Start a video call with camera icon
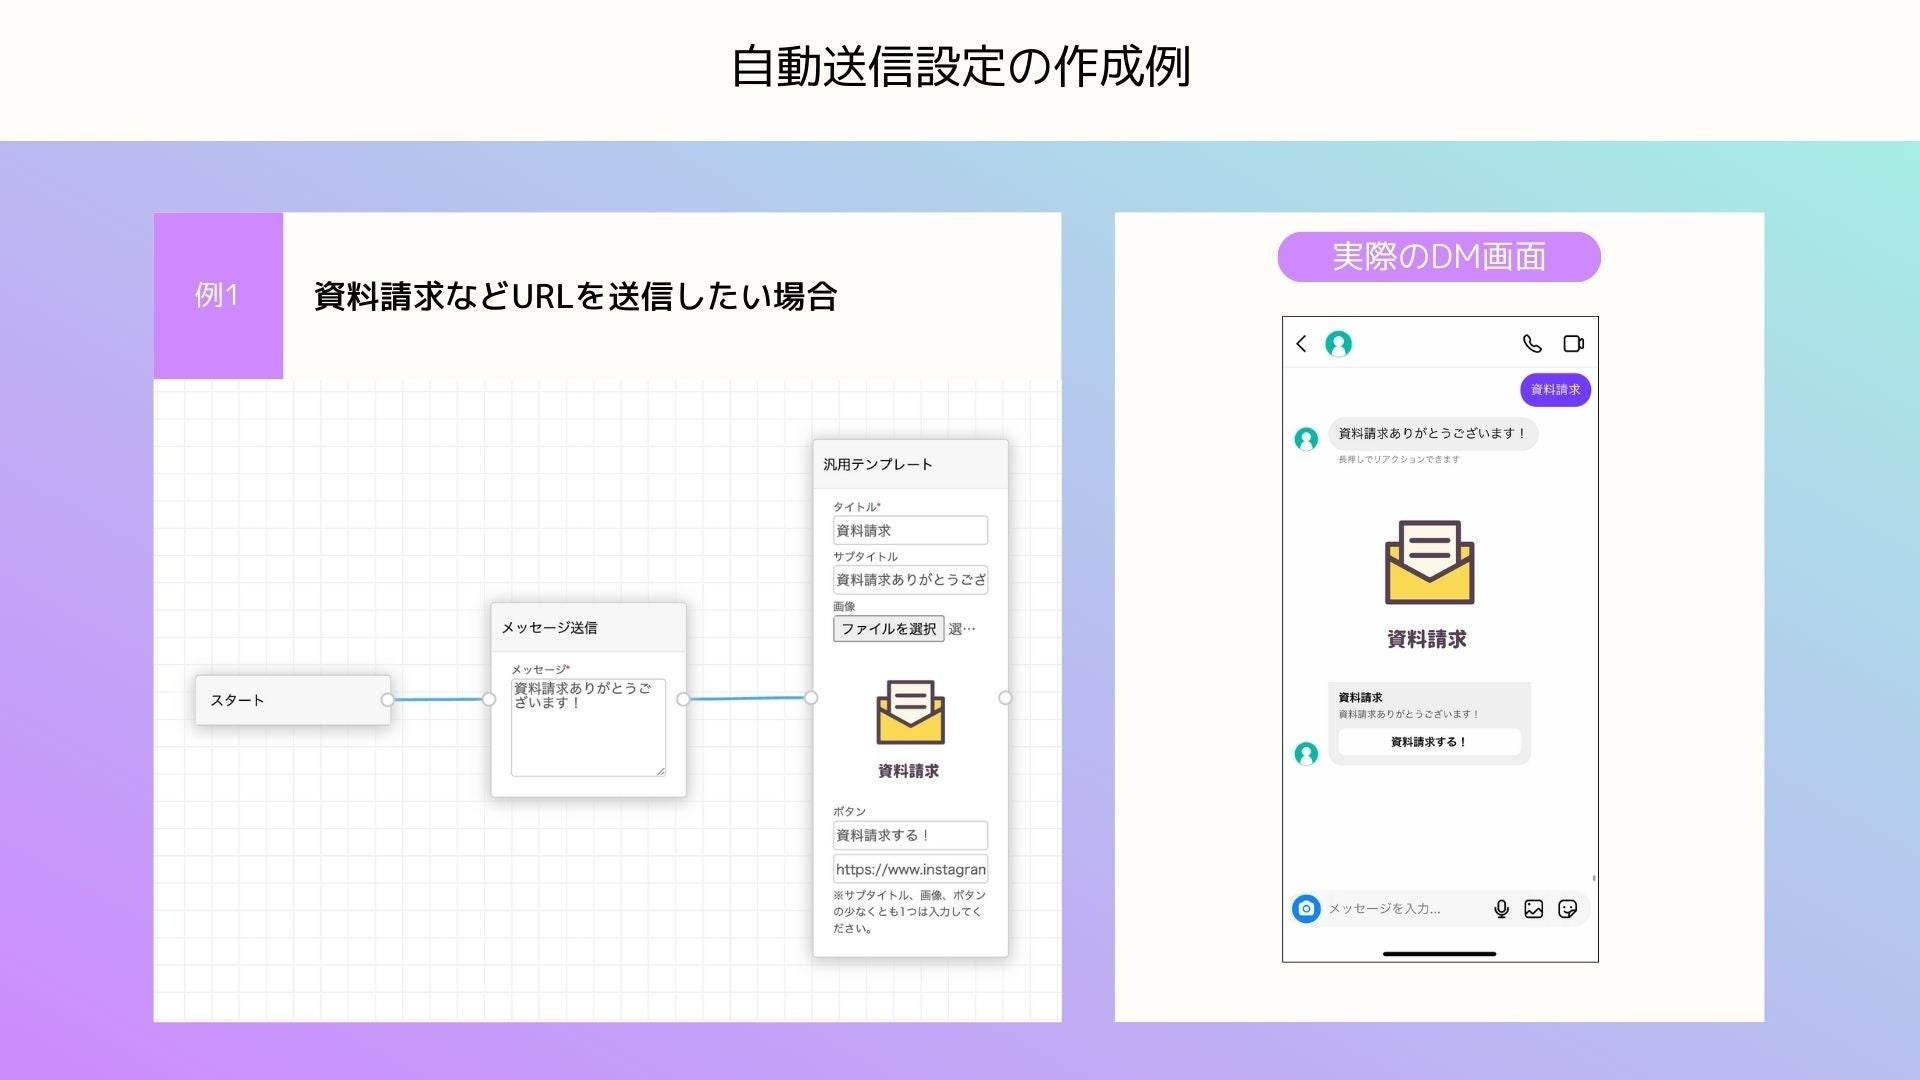The height and width of the screenshot is (1080, 1920). pyautogui.click(x=1573, y=344)
